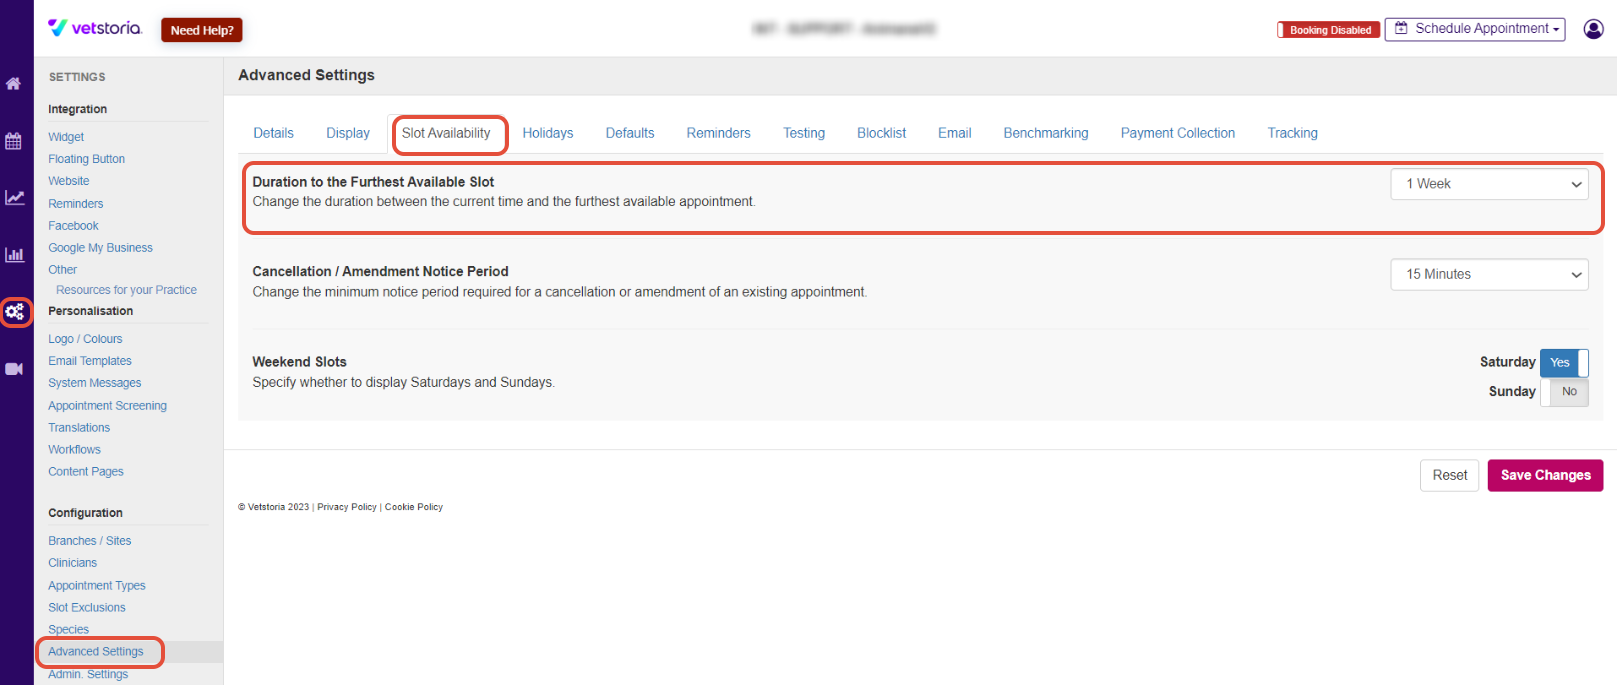Screen dimensions: 1617x685
Task: Toggle the Saturday weekend slot switch
Action: pyautogui.click(x=1564, y=363)
